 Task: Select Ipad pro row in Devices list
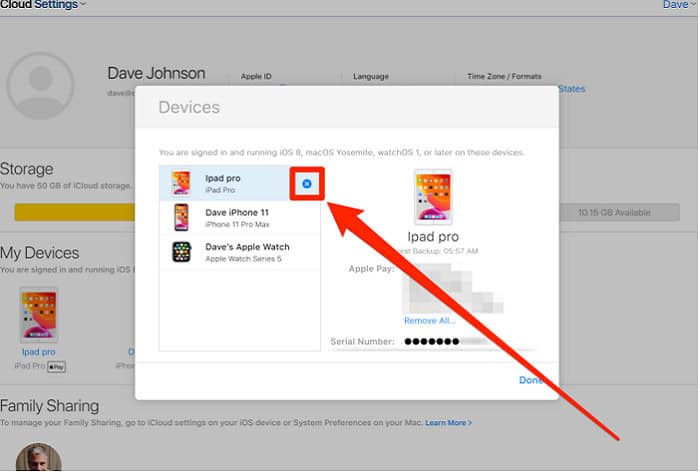click(240, 183)
